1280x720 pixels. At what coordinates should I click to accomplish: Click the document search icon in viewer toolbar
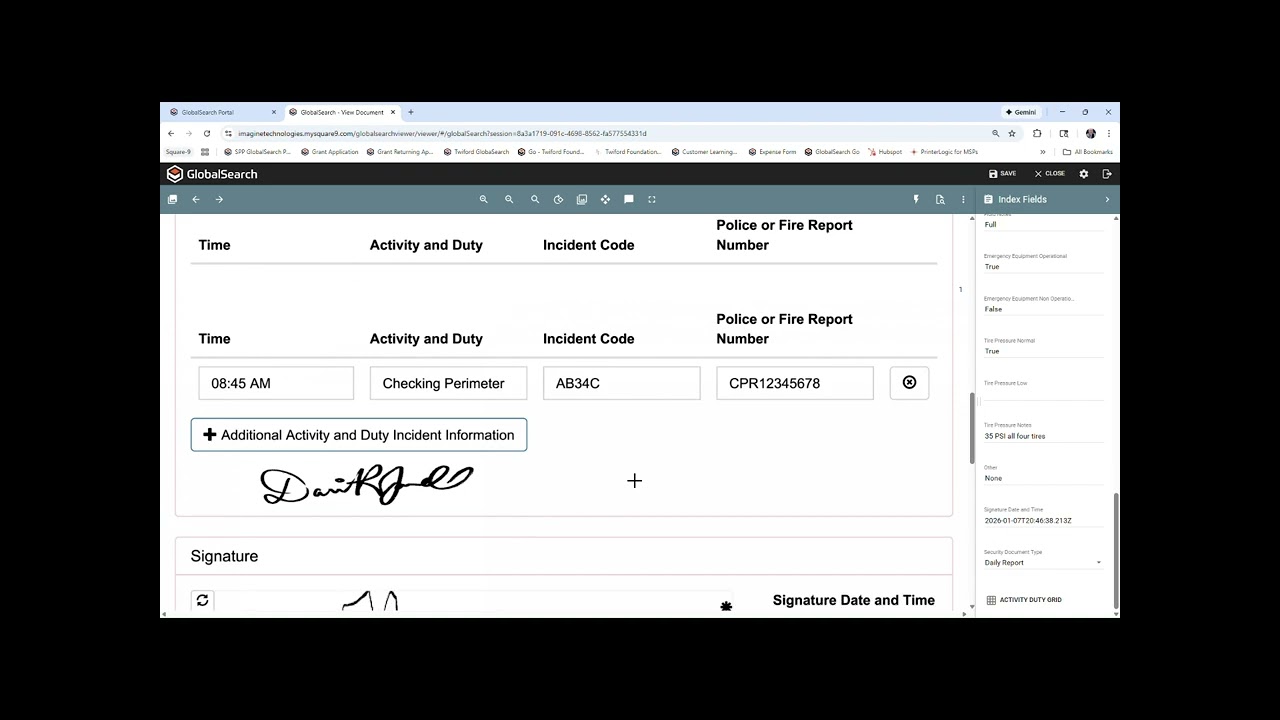click(x=940, y=199)
